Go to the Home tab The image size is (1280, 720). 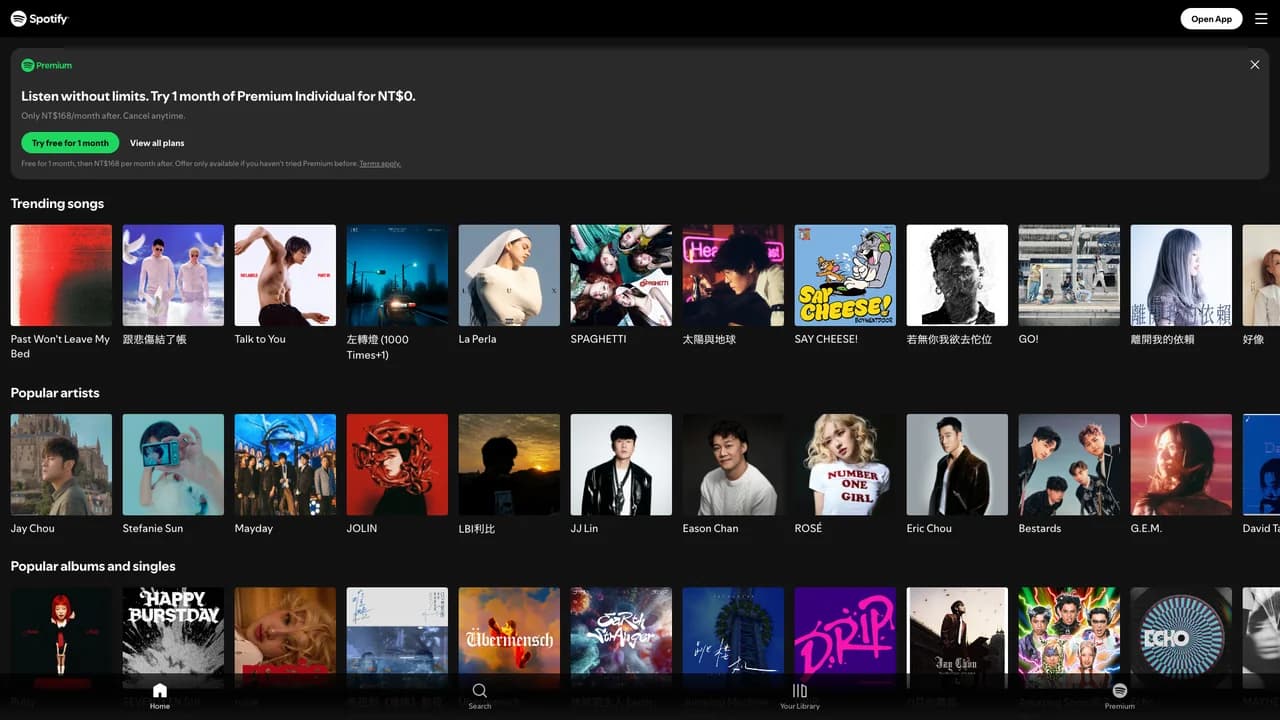pyautogui.click(x=160, y=696)
